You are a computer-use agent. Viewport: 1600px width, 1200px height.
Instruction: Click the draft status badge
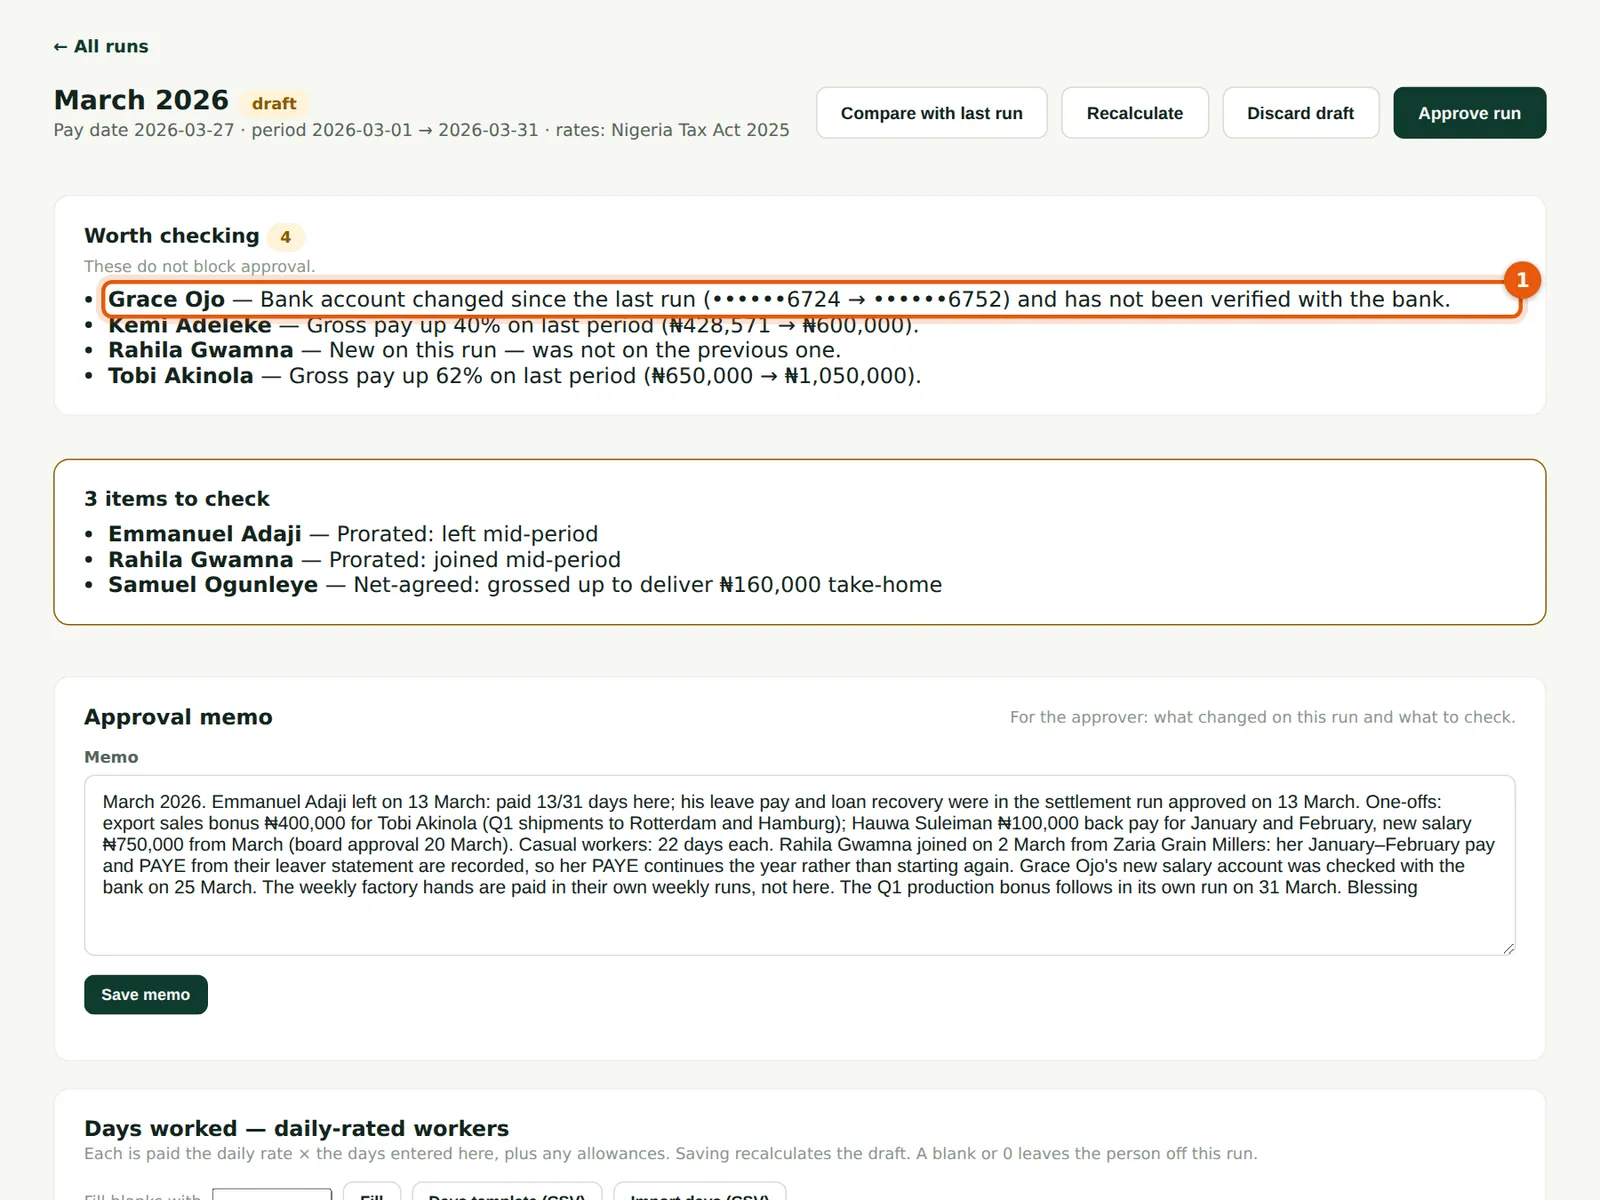(274, 103)
